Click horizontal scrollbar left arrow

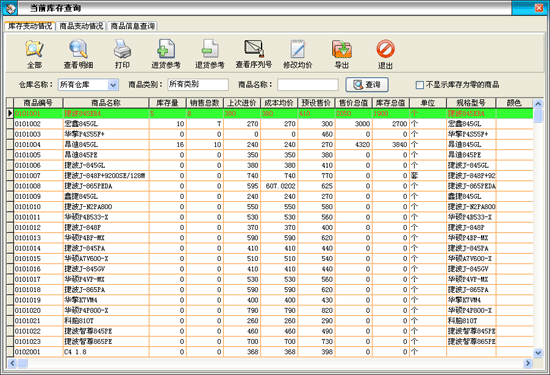coord(12,363)
